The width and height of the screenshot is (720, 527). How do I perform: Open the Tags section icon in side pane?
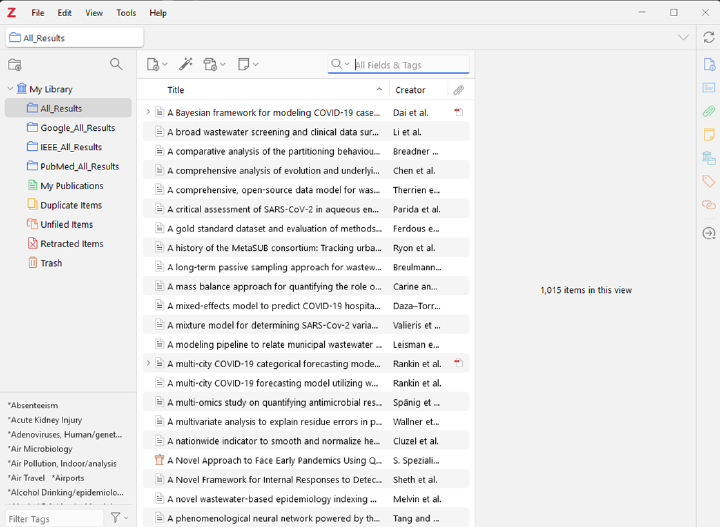(708, 181)
